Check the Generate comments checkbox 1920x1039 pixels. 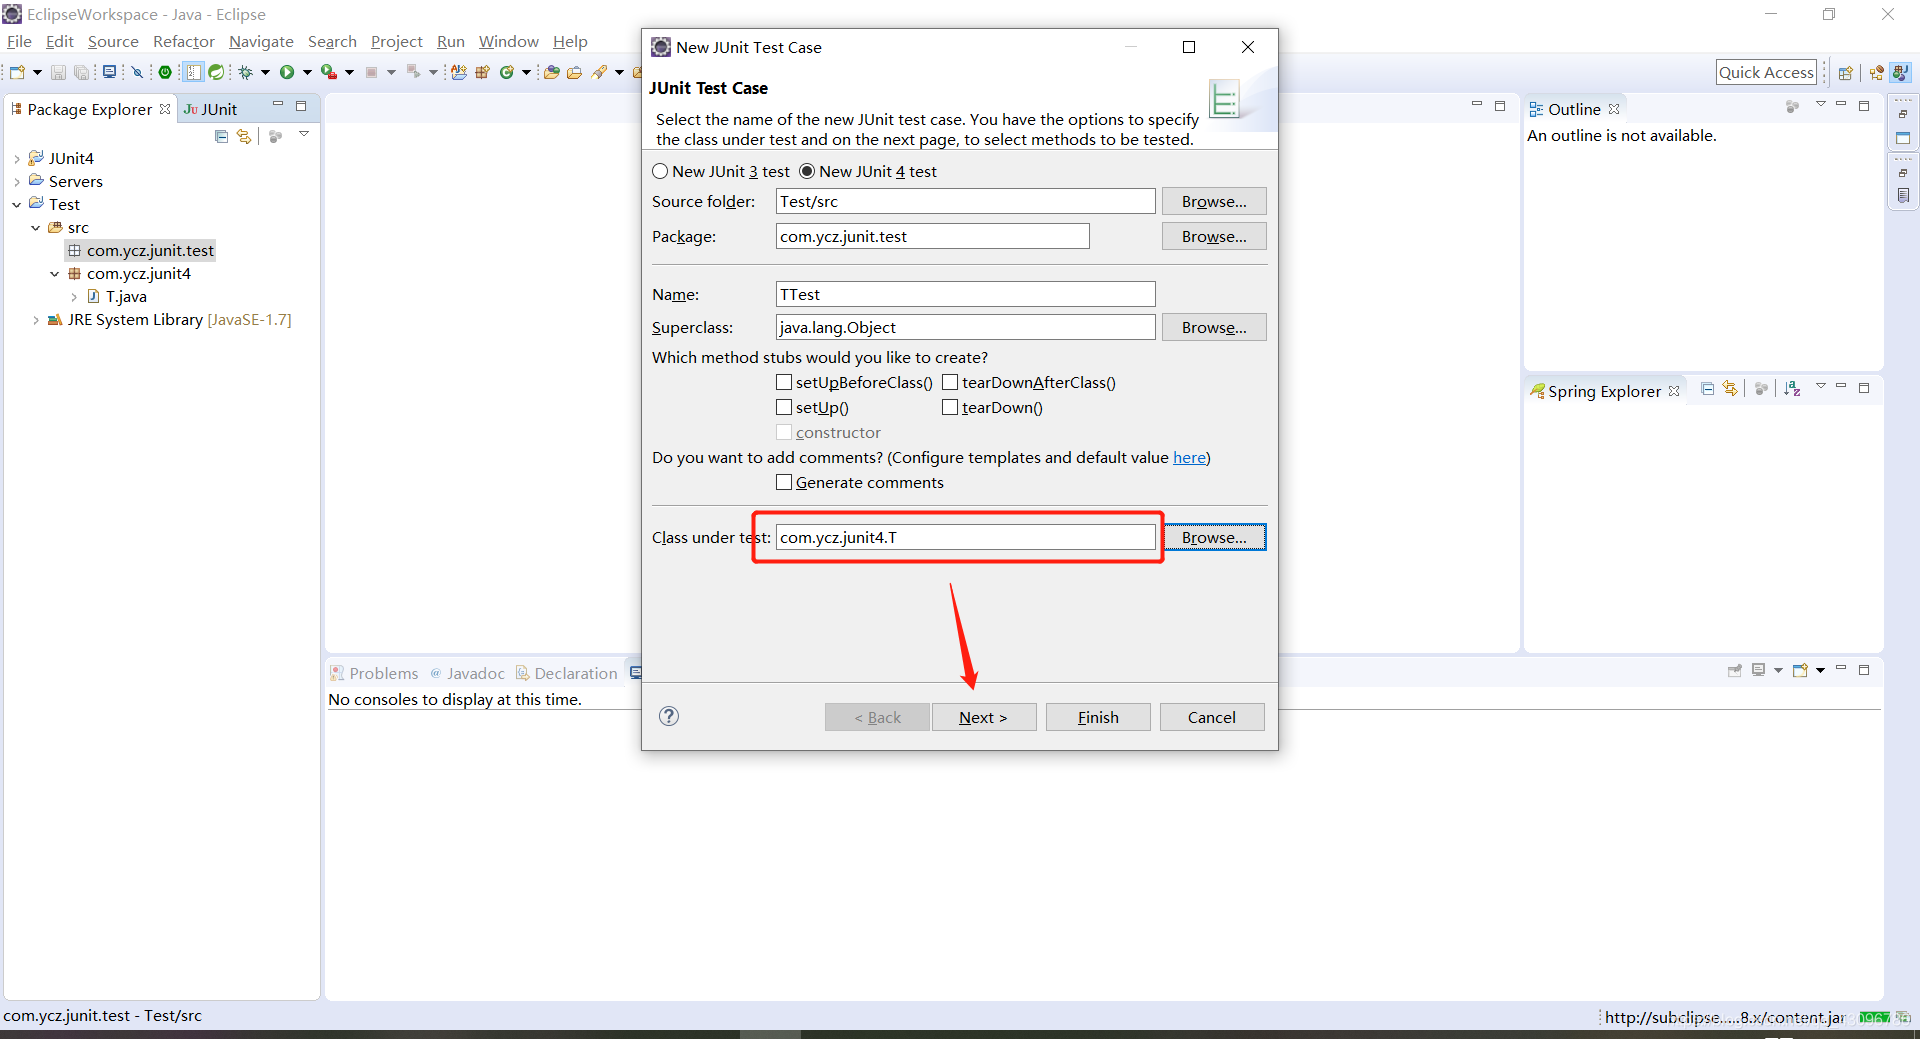[x=784, y=482]
